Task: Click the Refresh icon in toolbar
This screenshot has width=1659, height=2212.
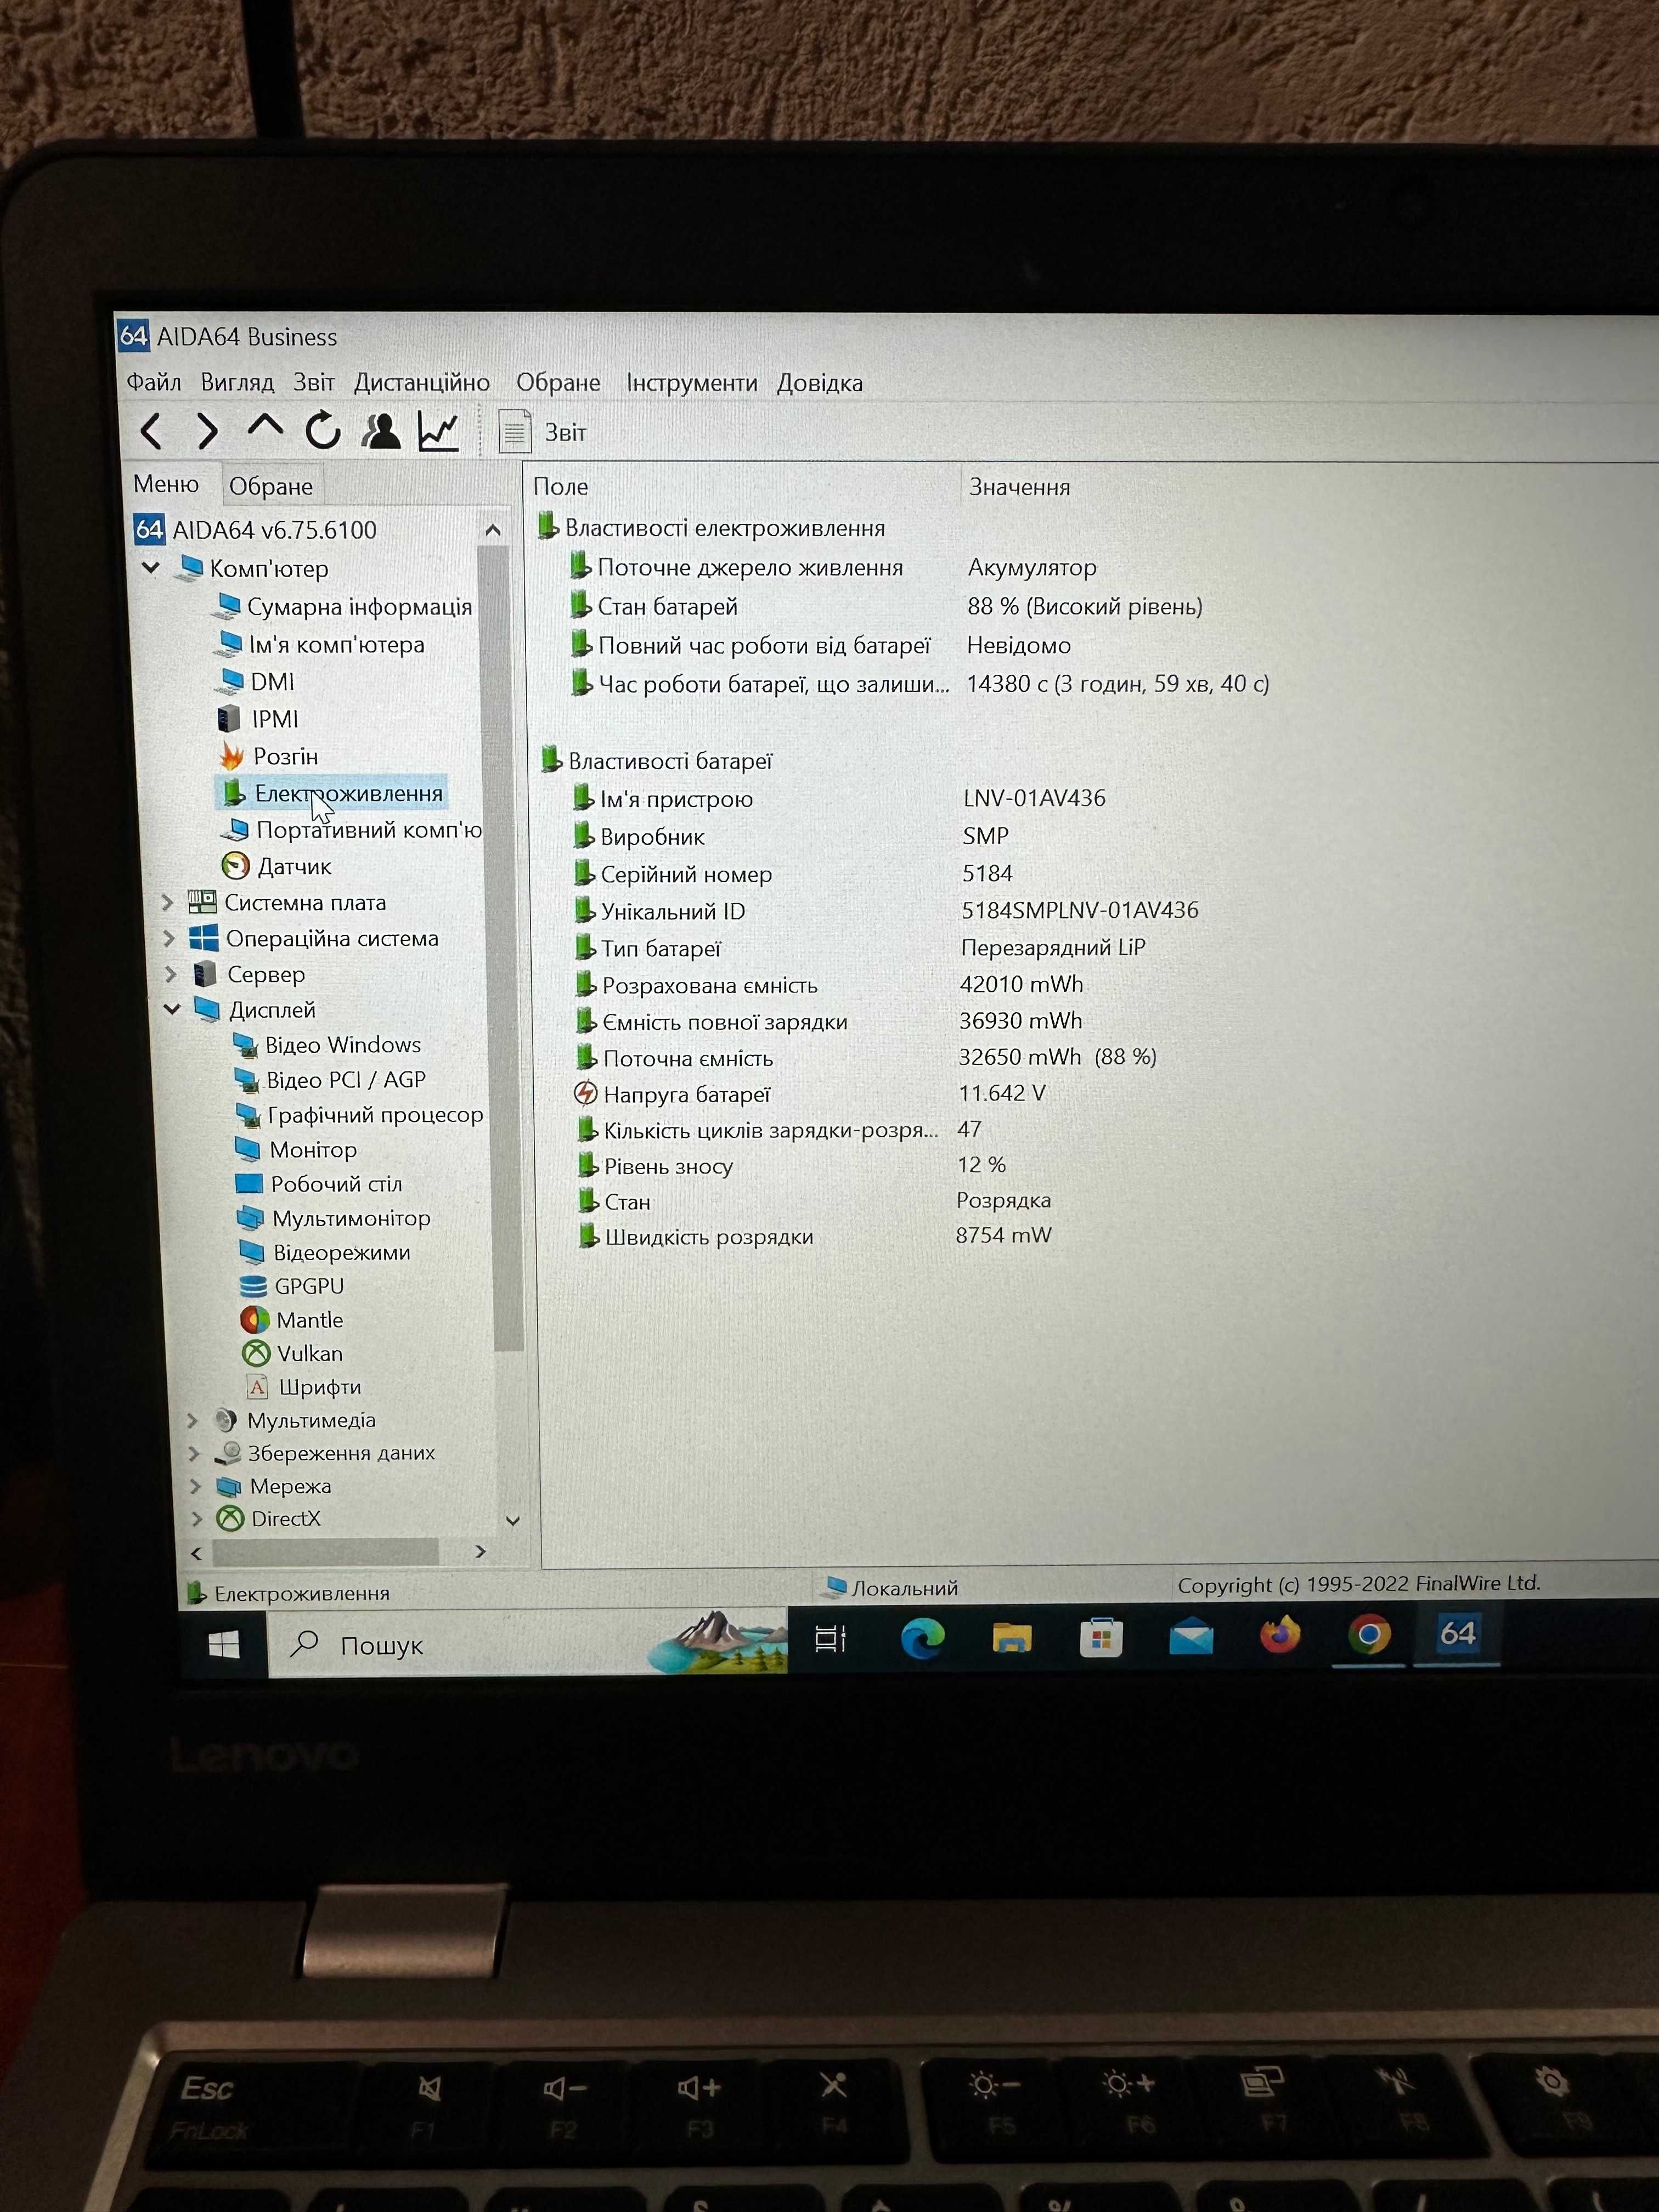Action: (323, 430)
